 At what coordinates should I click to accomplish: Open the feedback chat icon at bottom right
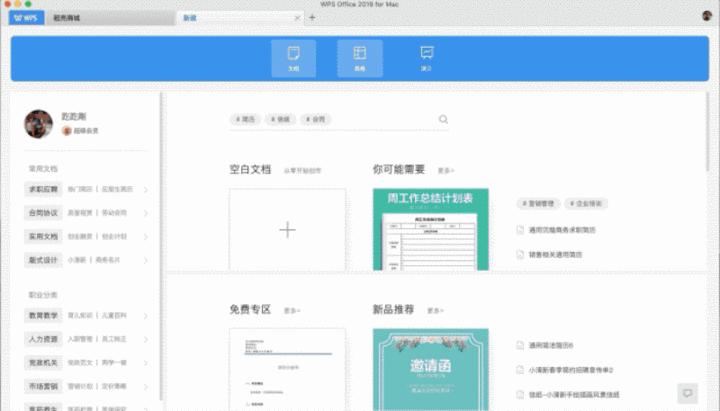(x=687, y=394)
